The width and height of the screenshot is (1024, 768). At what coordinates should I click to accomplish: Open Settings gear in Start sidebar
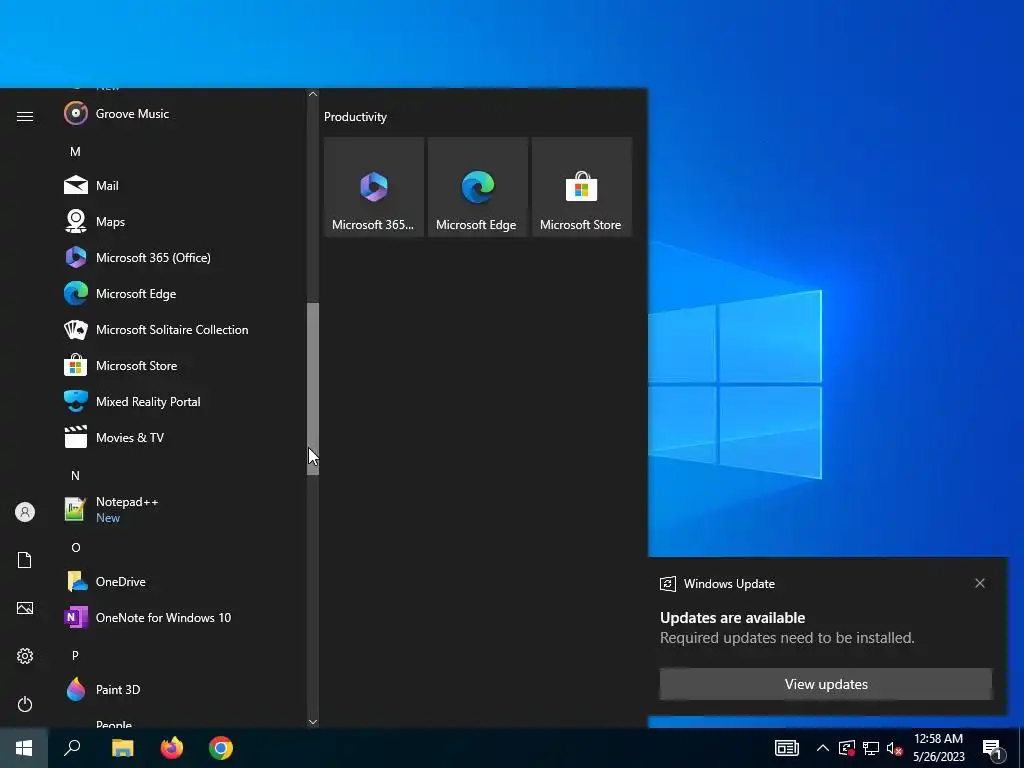click(x=25, y=656)
